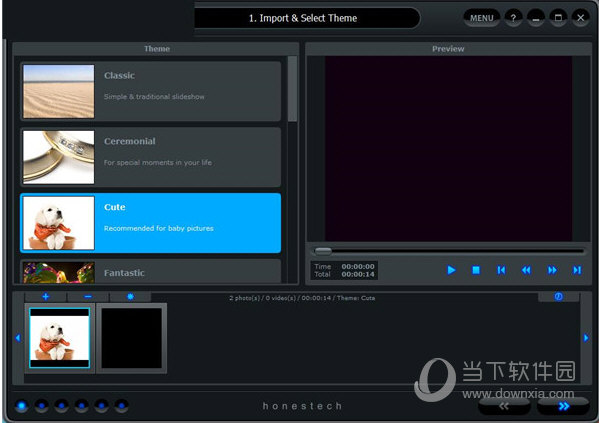Go to step four indicator dot
Screen dimensions: 599x423
click(81, 406)
